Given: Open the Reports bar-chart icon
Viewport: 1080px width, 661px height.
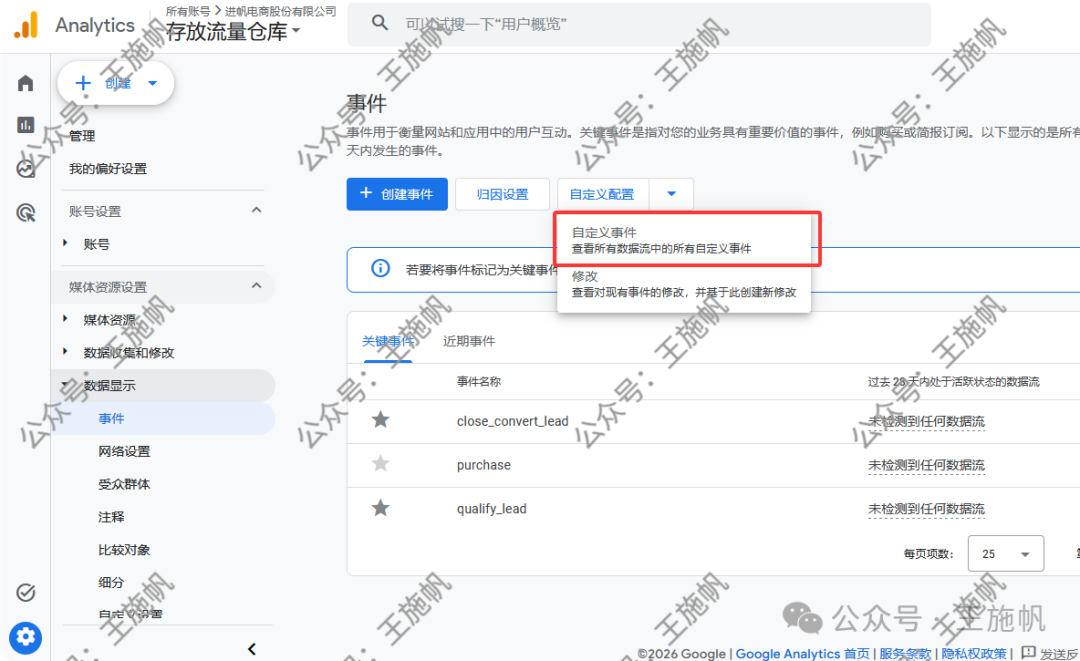Looking at the screenshot, I should tap(25, 125).
